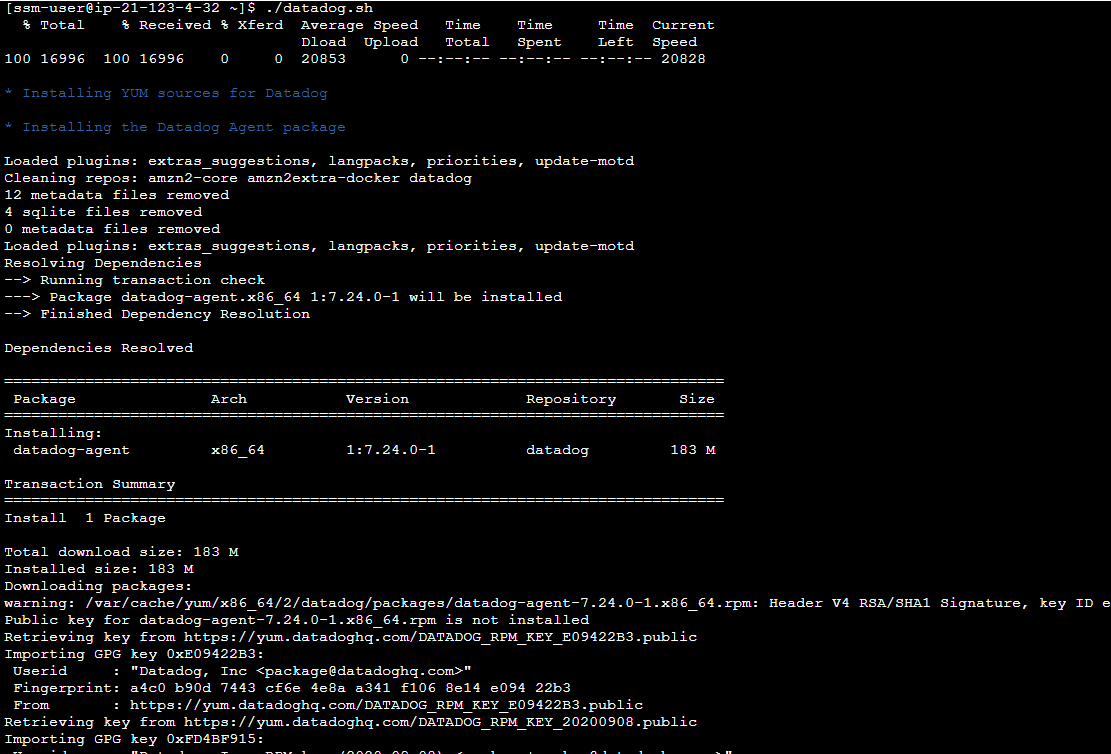Click the '1:7.24.0-1' version table cell
1111x754 pixels.
point(391,450)
